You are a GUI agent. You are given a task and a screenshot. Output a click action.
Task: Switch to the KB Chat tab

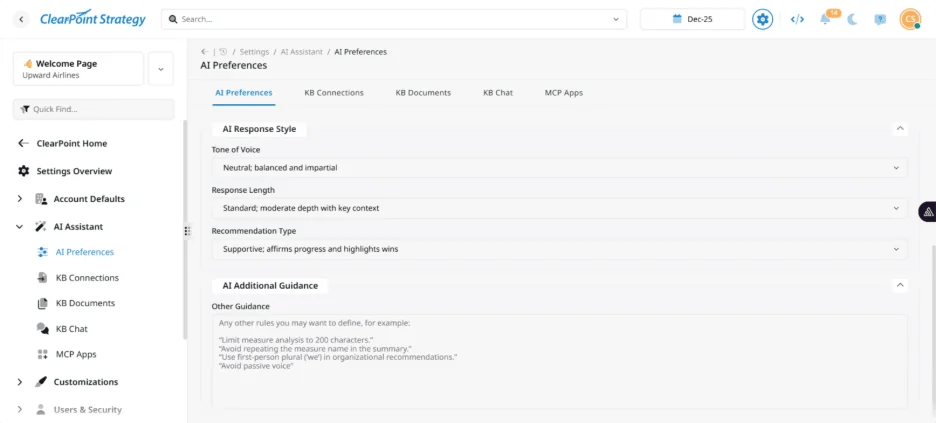[498, 92]
